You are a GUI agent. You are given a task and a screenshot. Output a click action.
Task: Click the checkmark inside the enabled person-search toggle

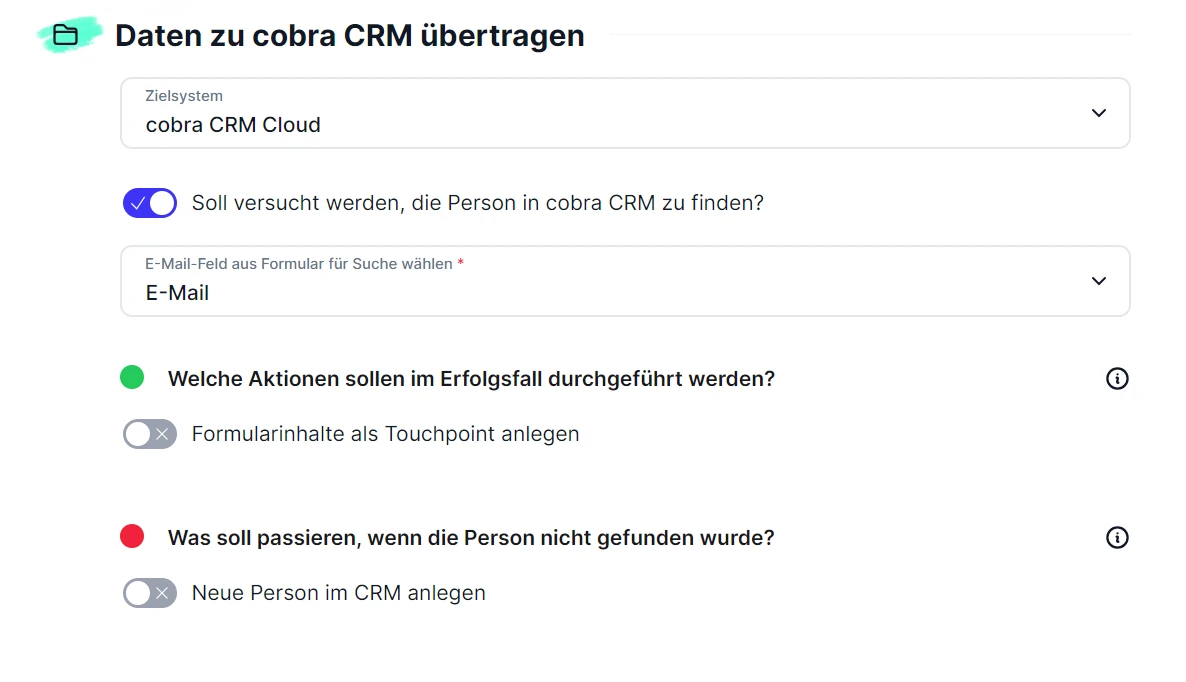(x=139, y=202)
